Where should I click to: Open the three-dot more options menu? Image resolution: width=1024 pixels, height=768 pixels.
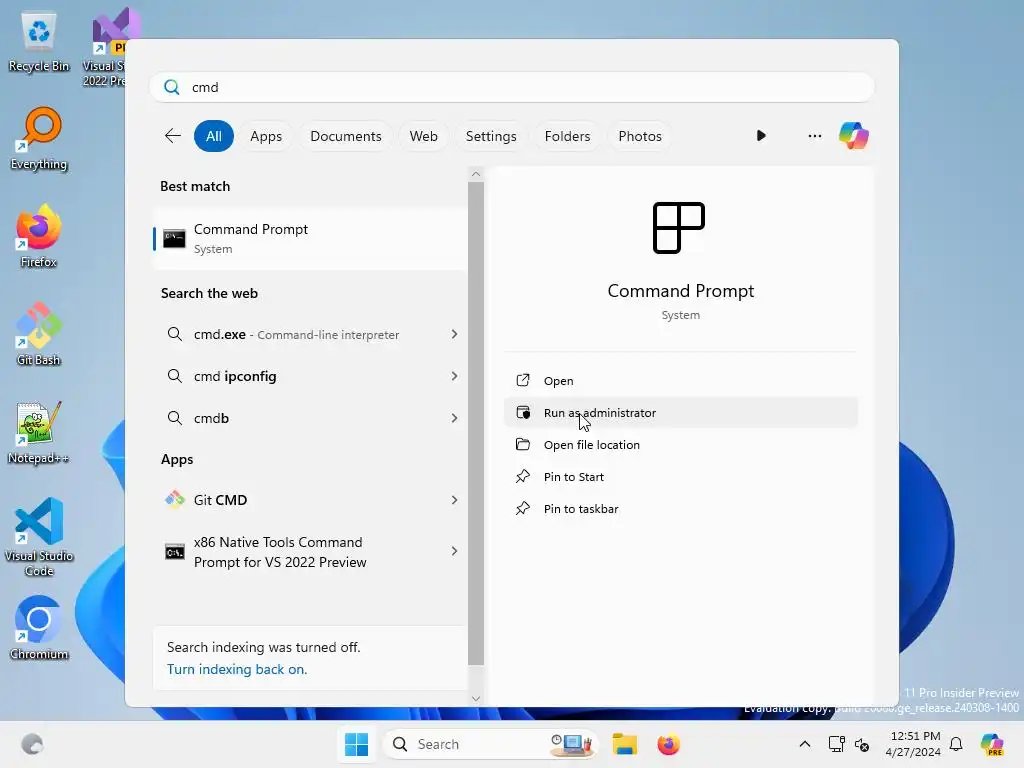click(x=814, y=136)
